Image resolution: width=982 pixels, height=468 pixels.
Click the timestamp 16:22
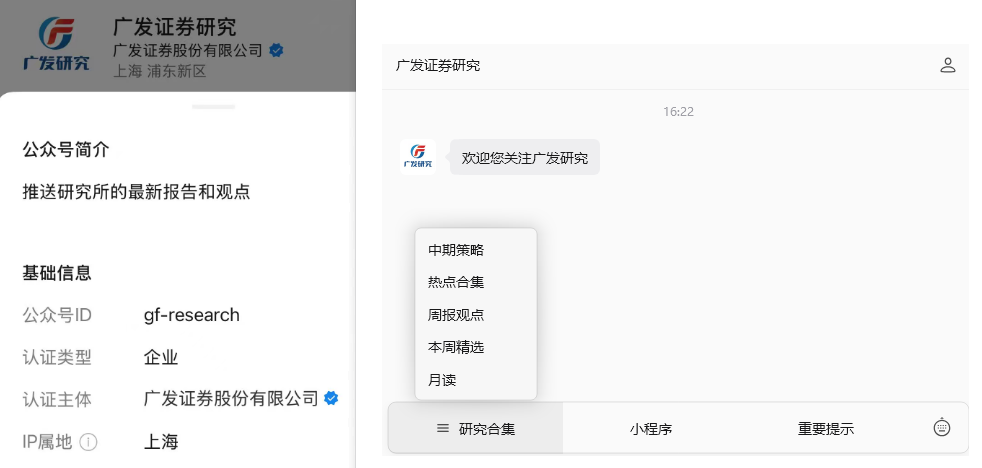[x=678, y=112]
